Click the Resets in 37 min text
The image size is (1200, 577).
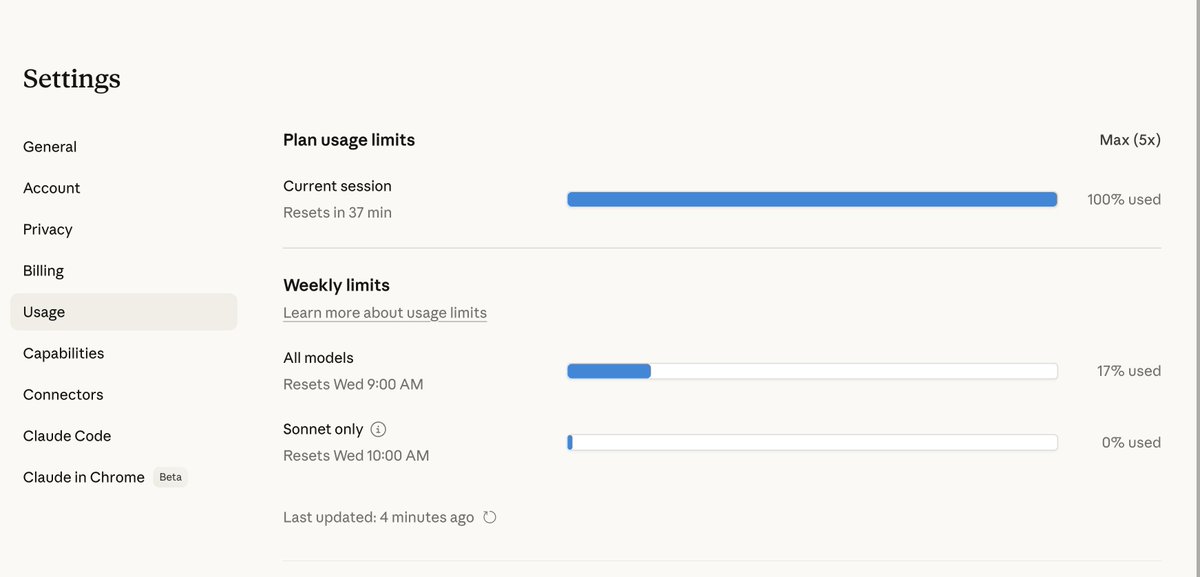click(x=337, y=213)
